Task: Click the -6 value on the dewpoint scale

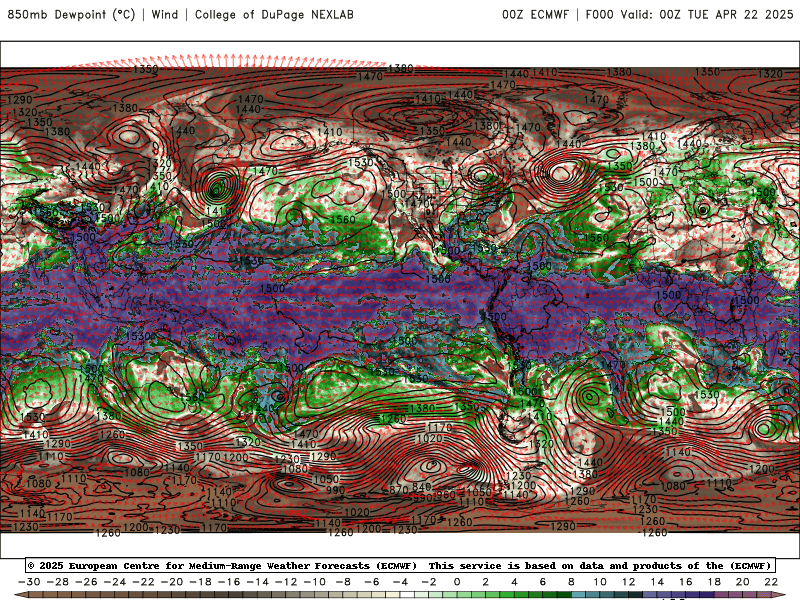Action: (371, 582)
